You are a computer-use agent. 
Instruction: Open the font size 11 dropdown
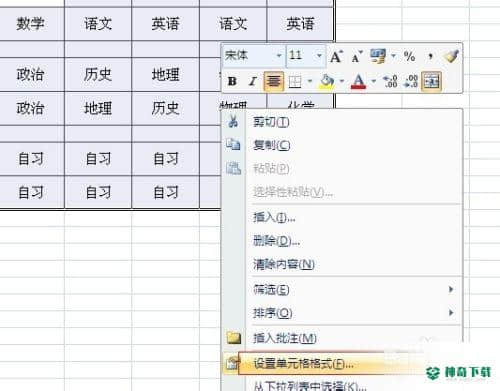coord(319,56)
